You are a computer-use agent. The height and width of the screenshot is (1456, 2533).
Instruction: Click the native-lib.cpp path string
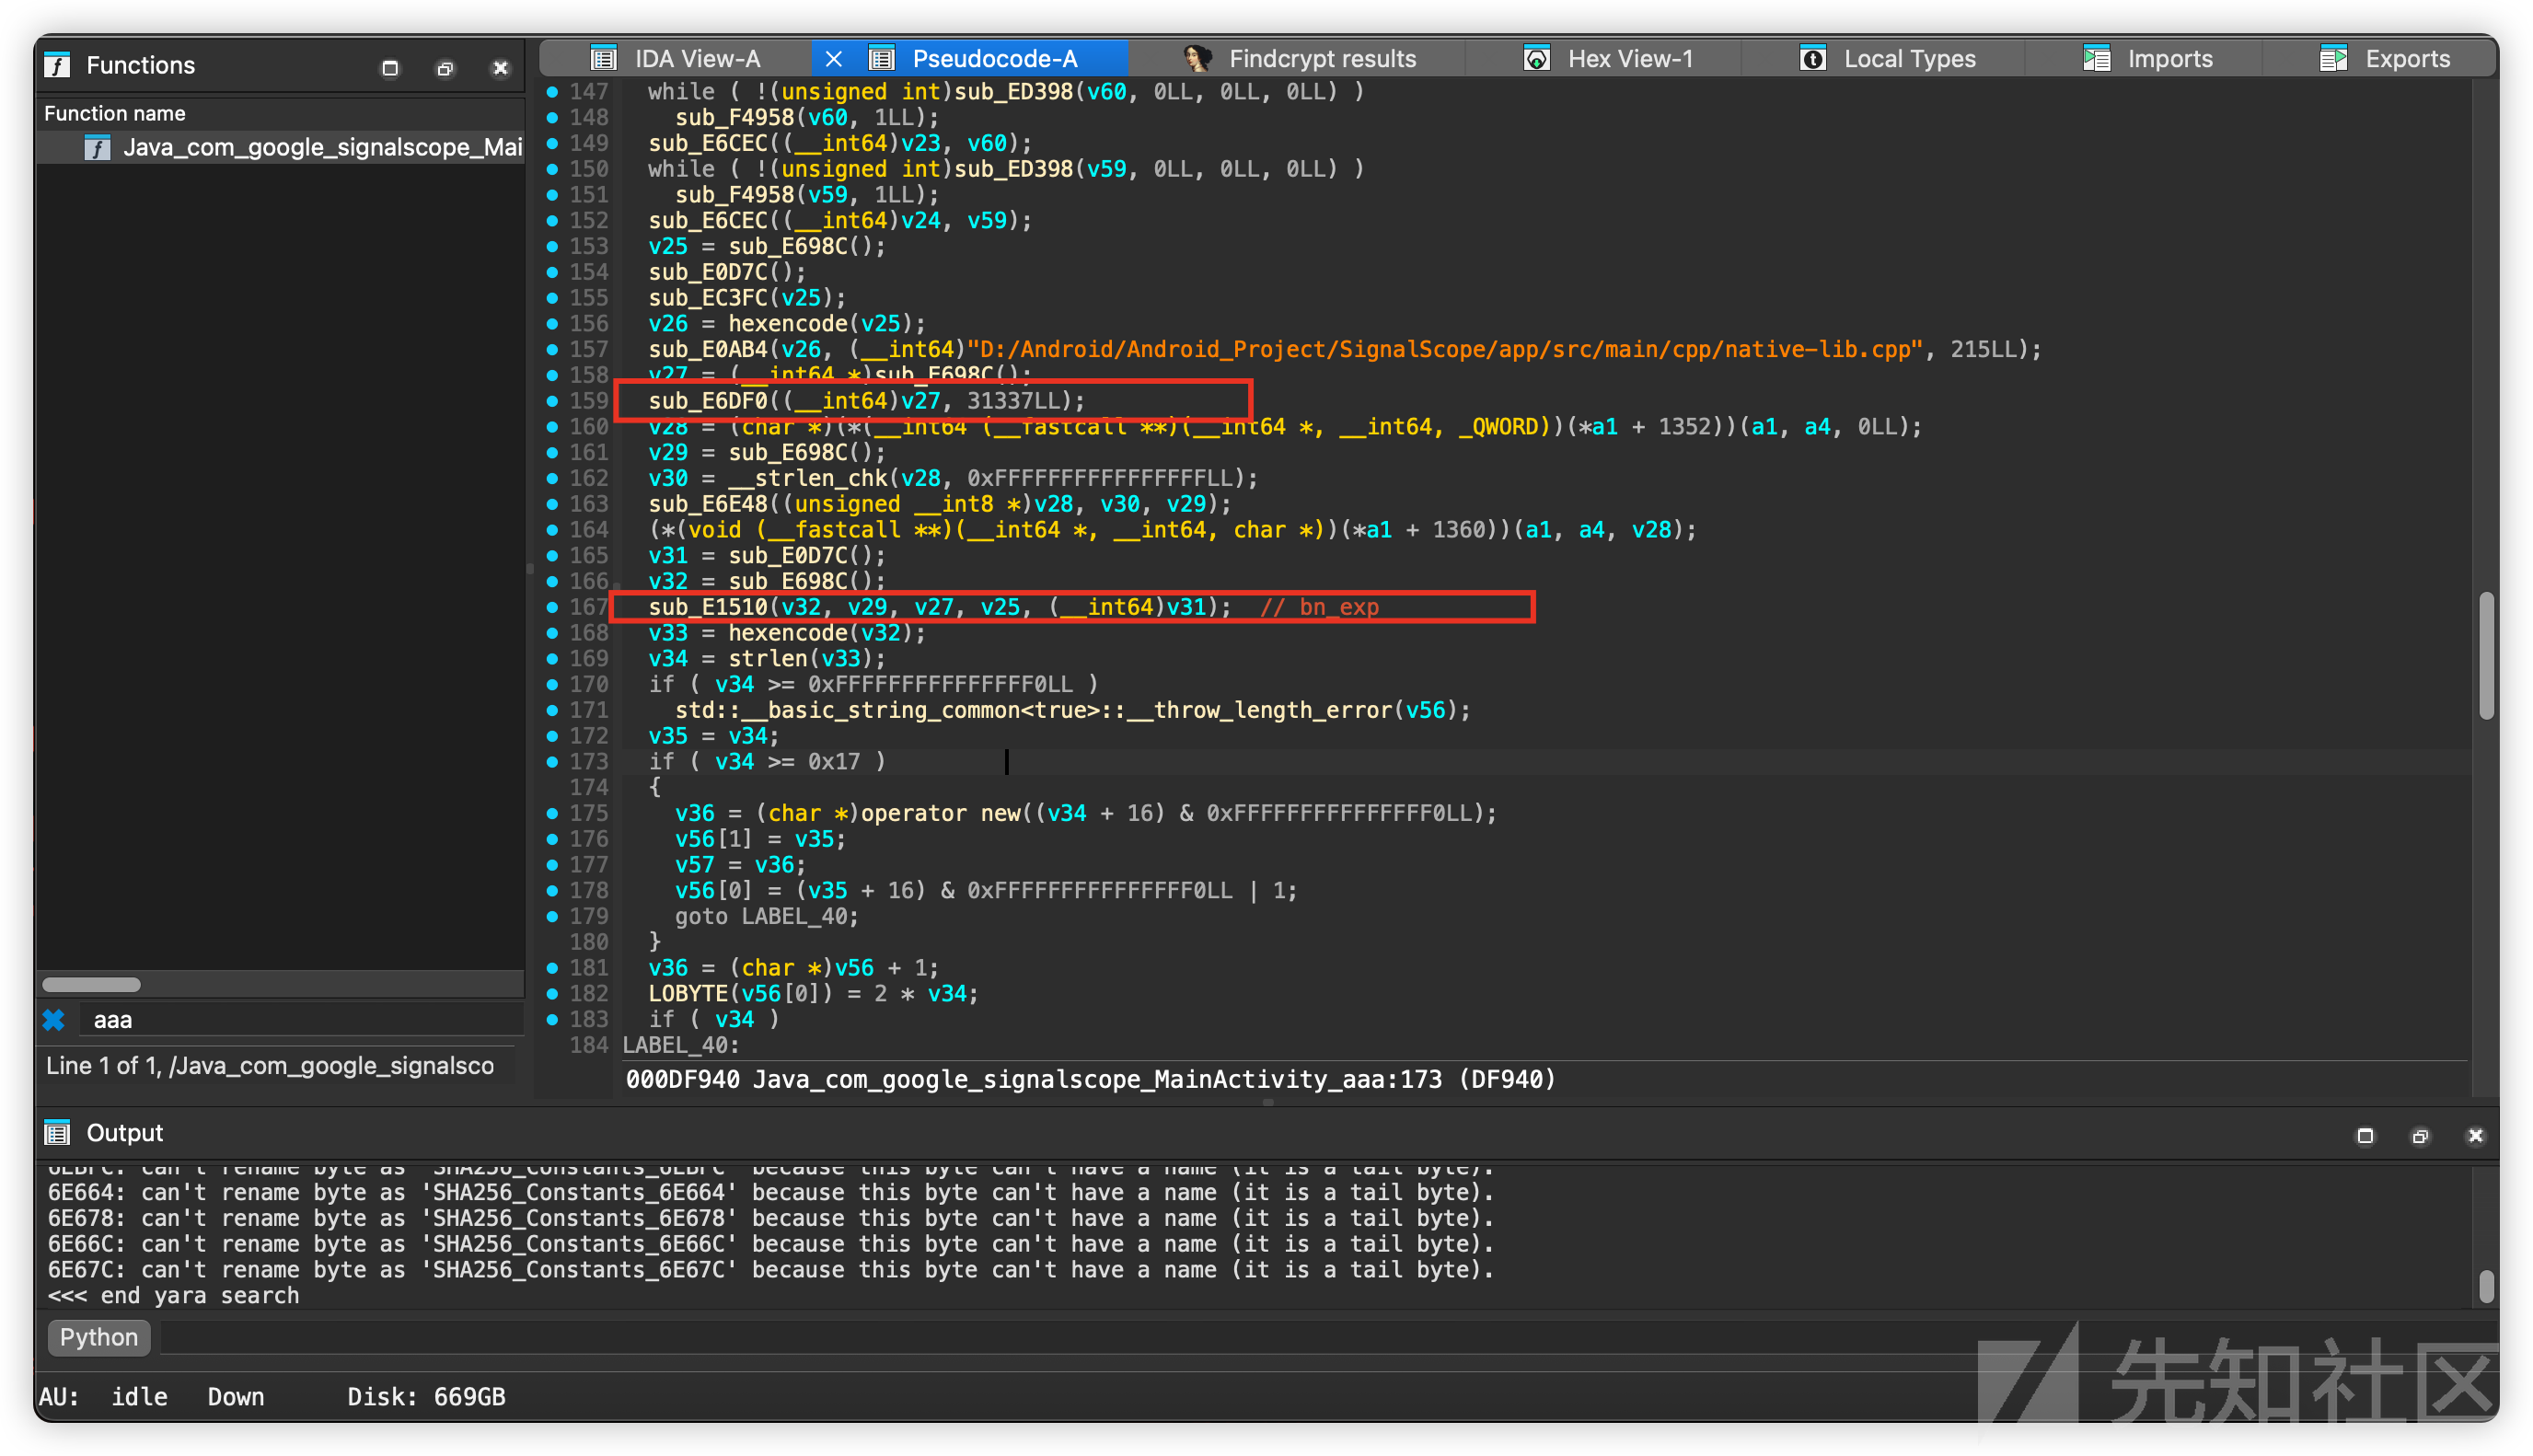click(1445, 349)
